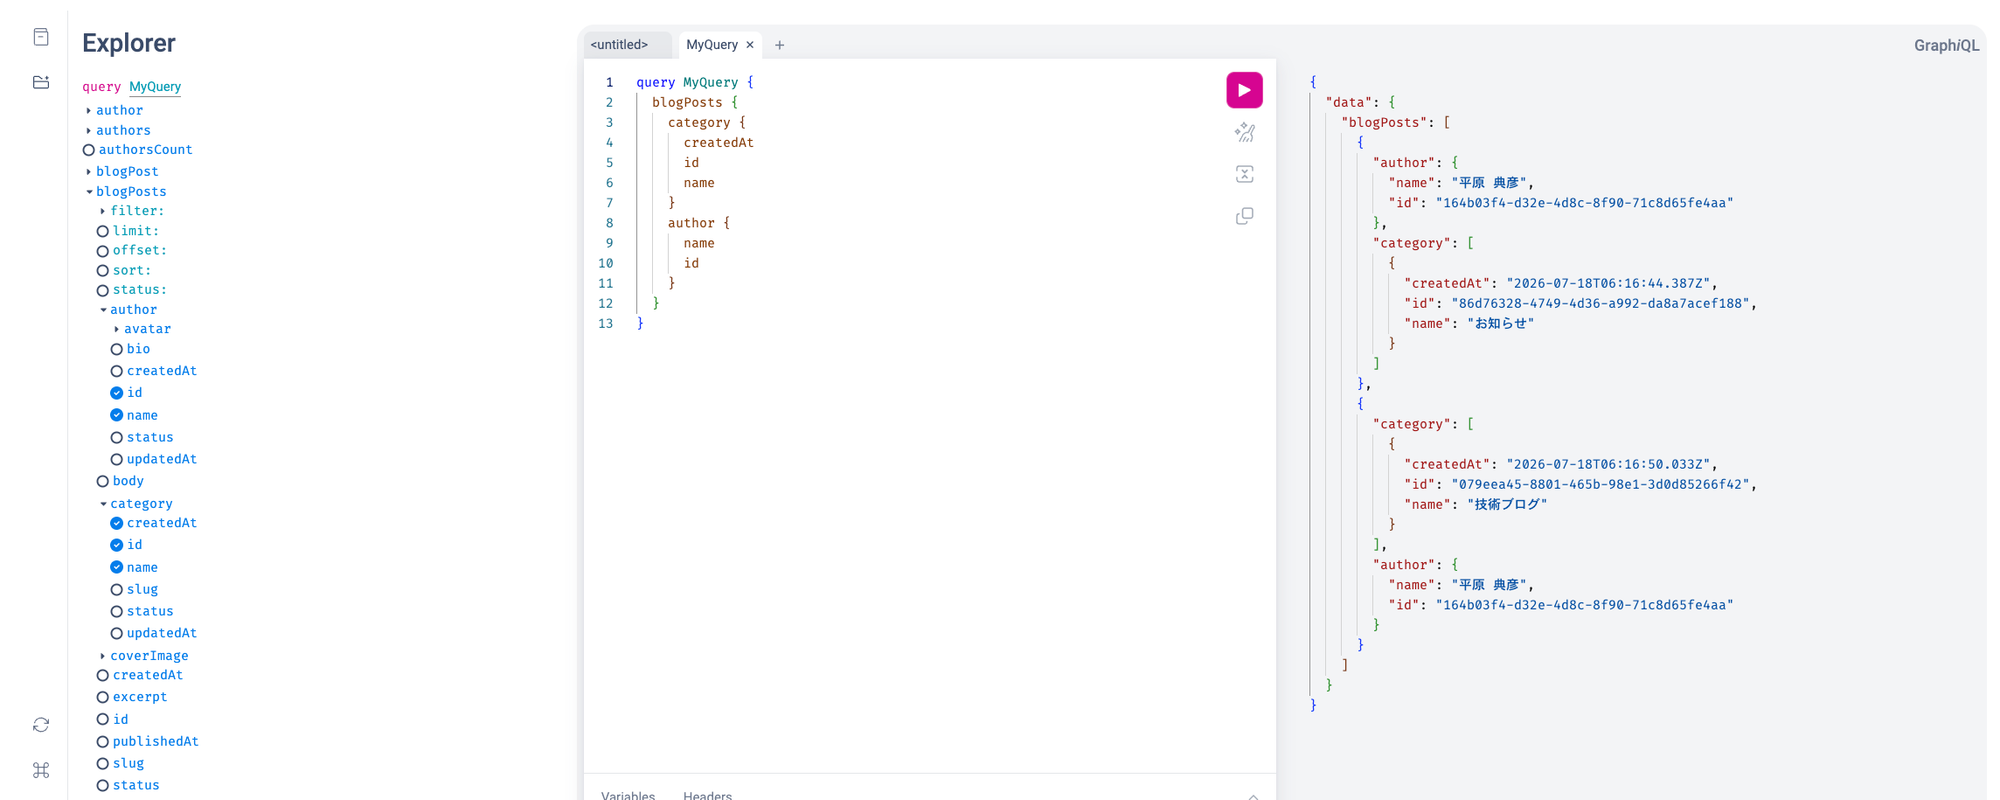Click the "技術ブログ" value in the response
This screenshot has height=800, width=2000.
1507,505
